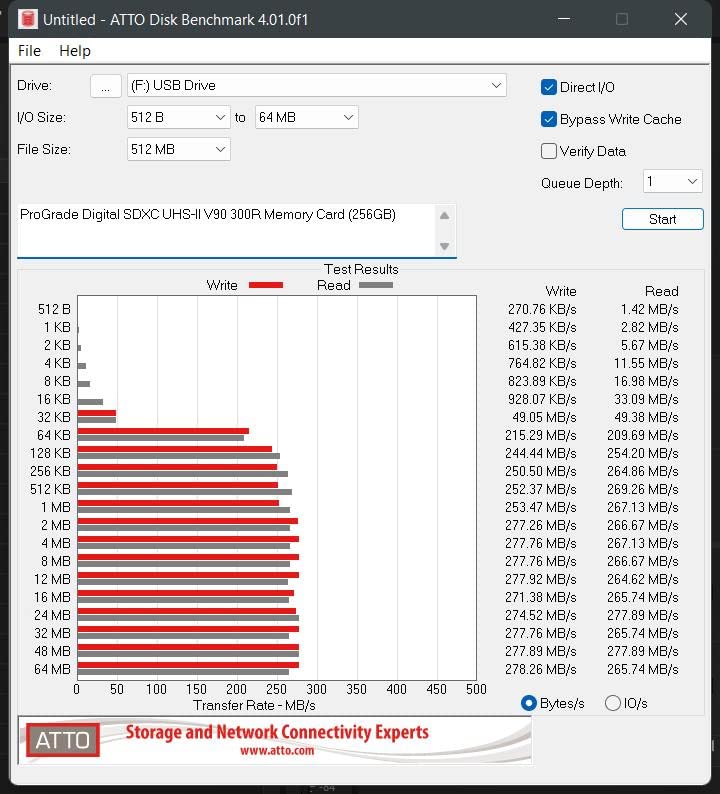Click the 49.05 MB/s write value
This screenshot has width=720, height=794.
[x=544, y=417]
